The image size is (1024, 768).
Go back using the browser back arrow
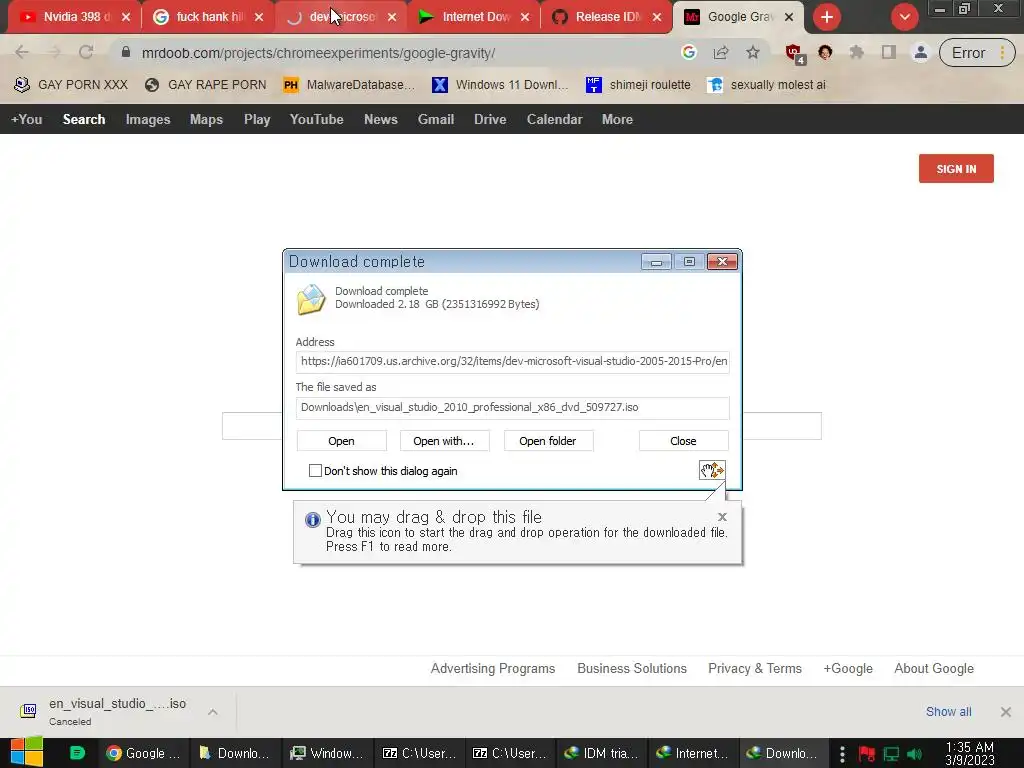[x=22, y=52]
